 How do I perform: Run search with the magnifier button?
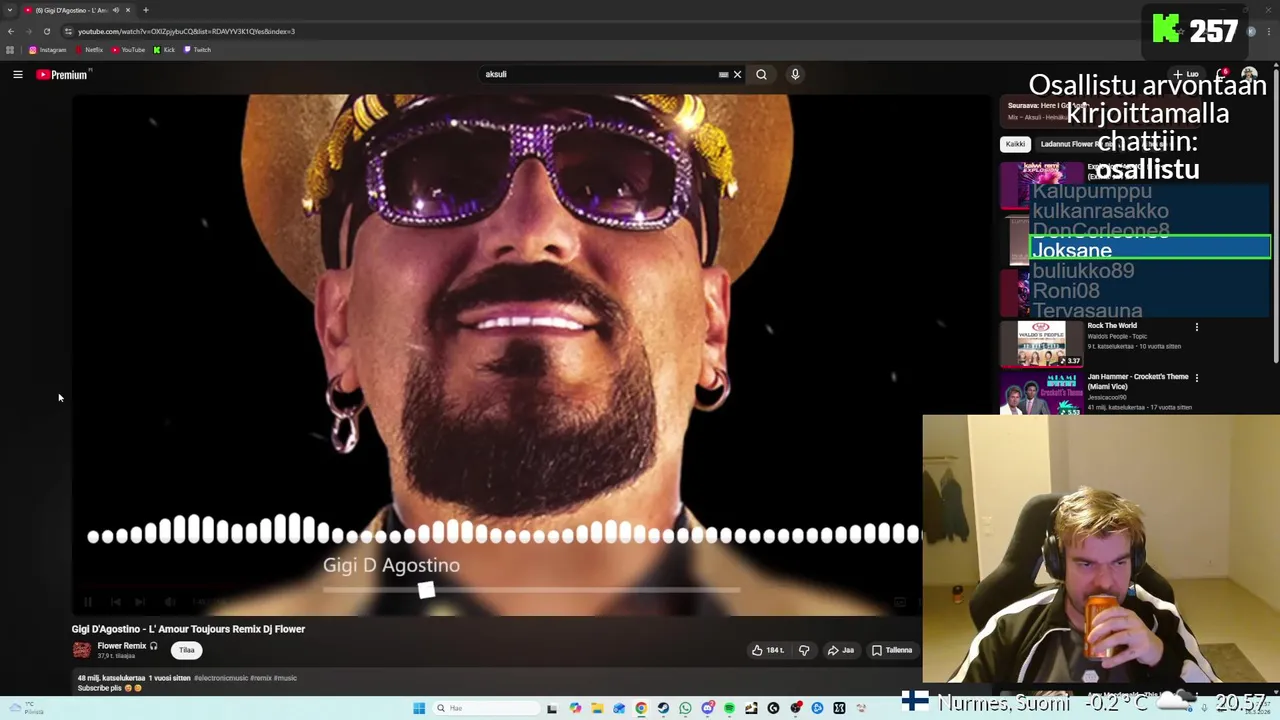point(761,74)
